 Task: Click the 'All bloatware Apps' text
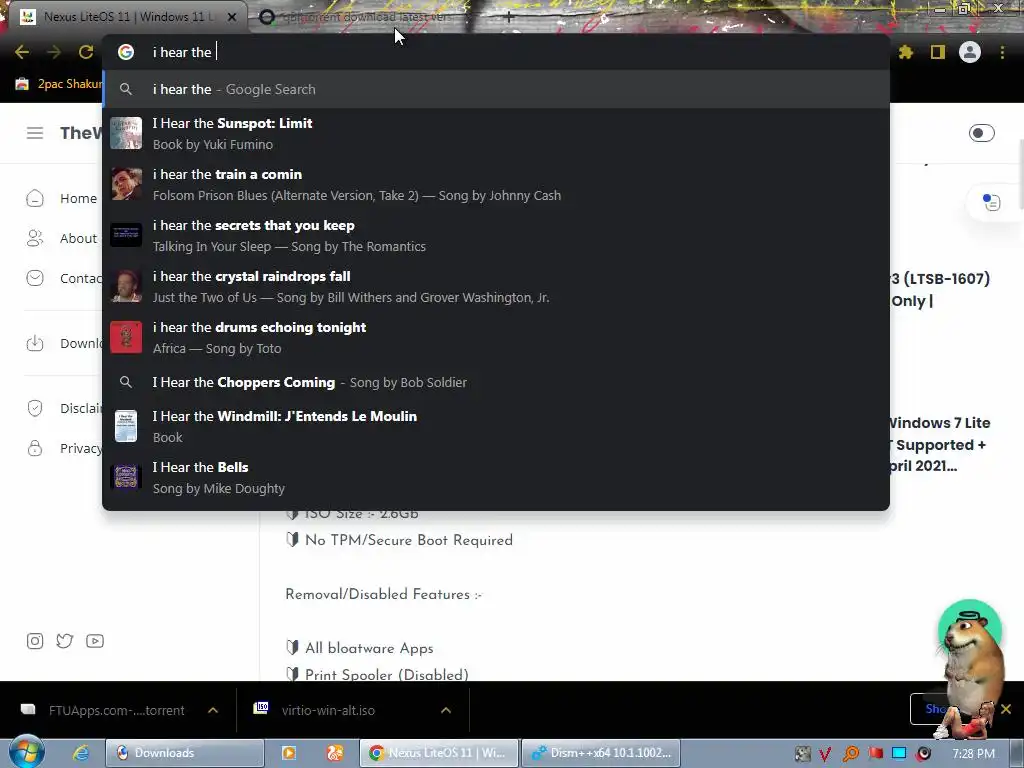[x=369, y=648]
